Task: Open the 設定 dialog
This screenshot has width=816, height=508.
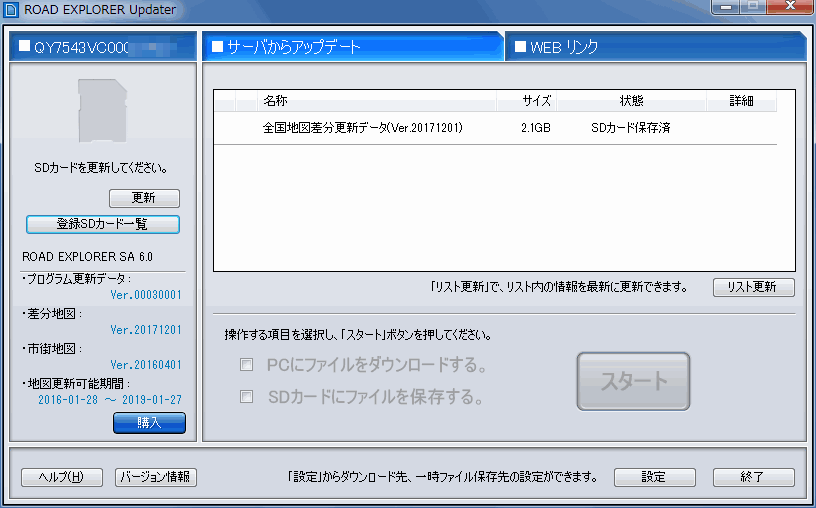Action: (655, 477)
